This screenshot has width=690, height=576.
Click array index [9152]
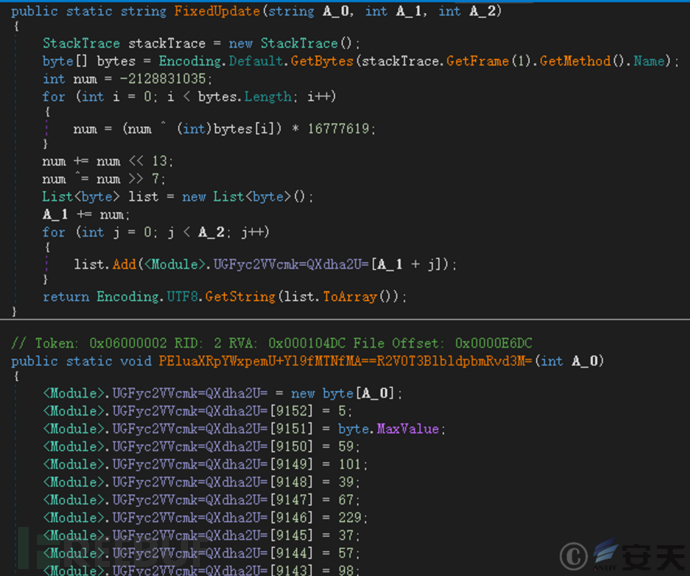click(x=291, y=411)
